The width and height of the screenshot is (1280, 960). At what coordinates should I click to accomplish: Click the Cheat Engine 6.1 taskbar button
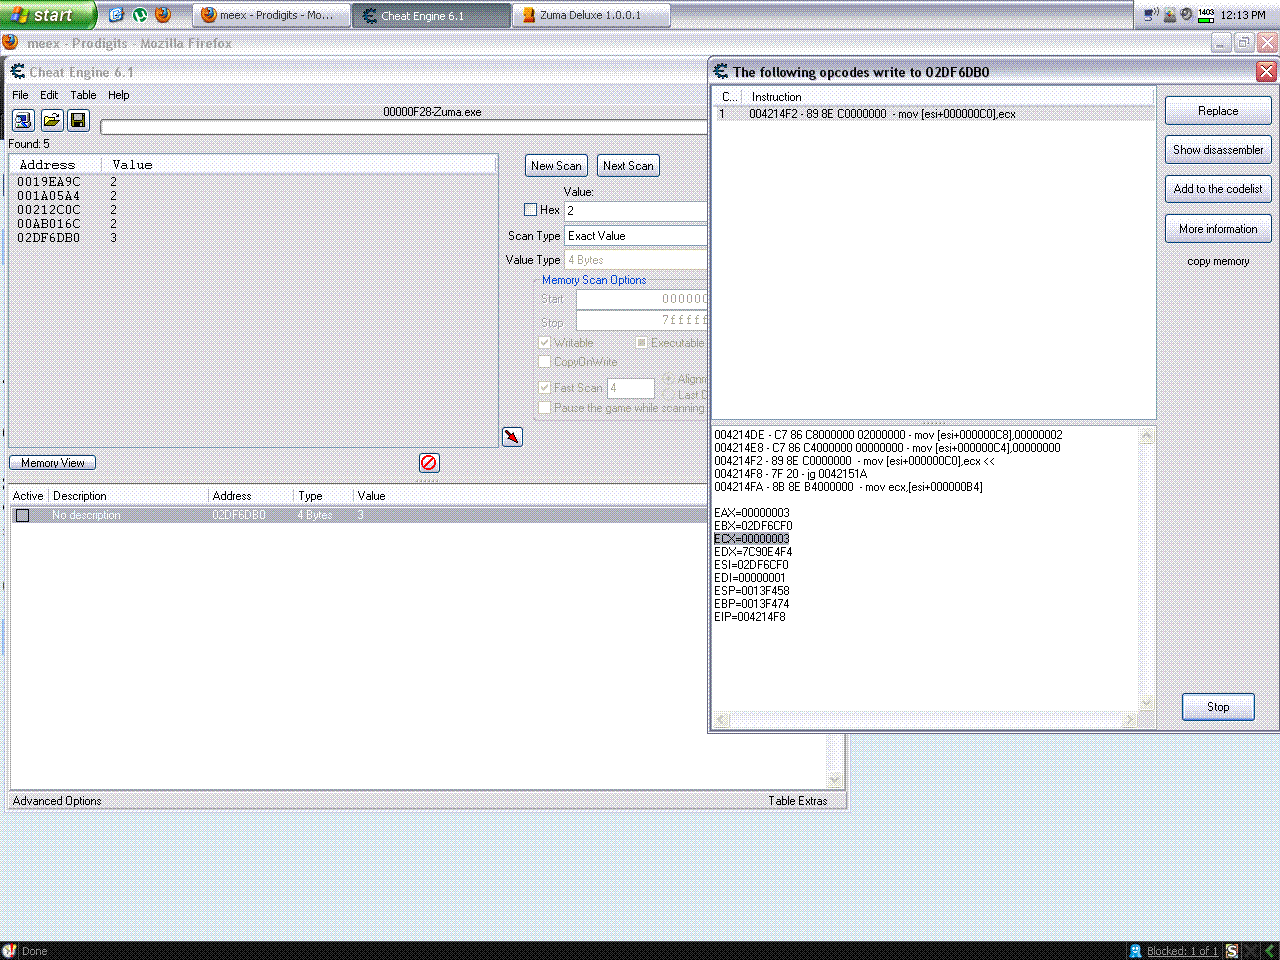coord(431,15)
